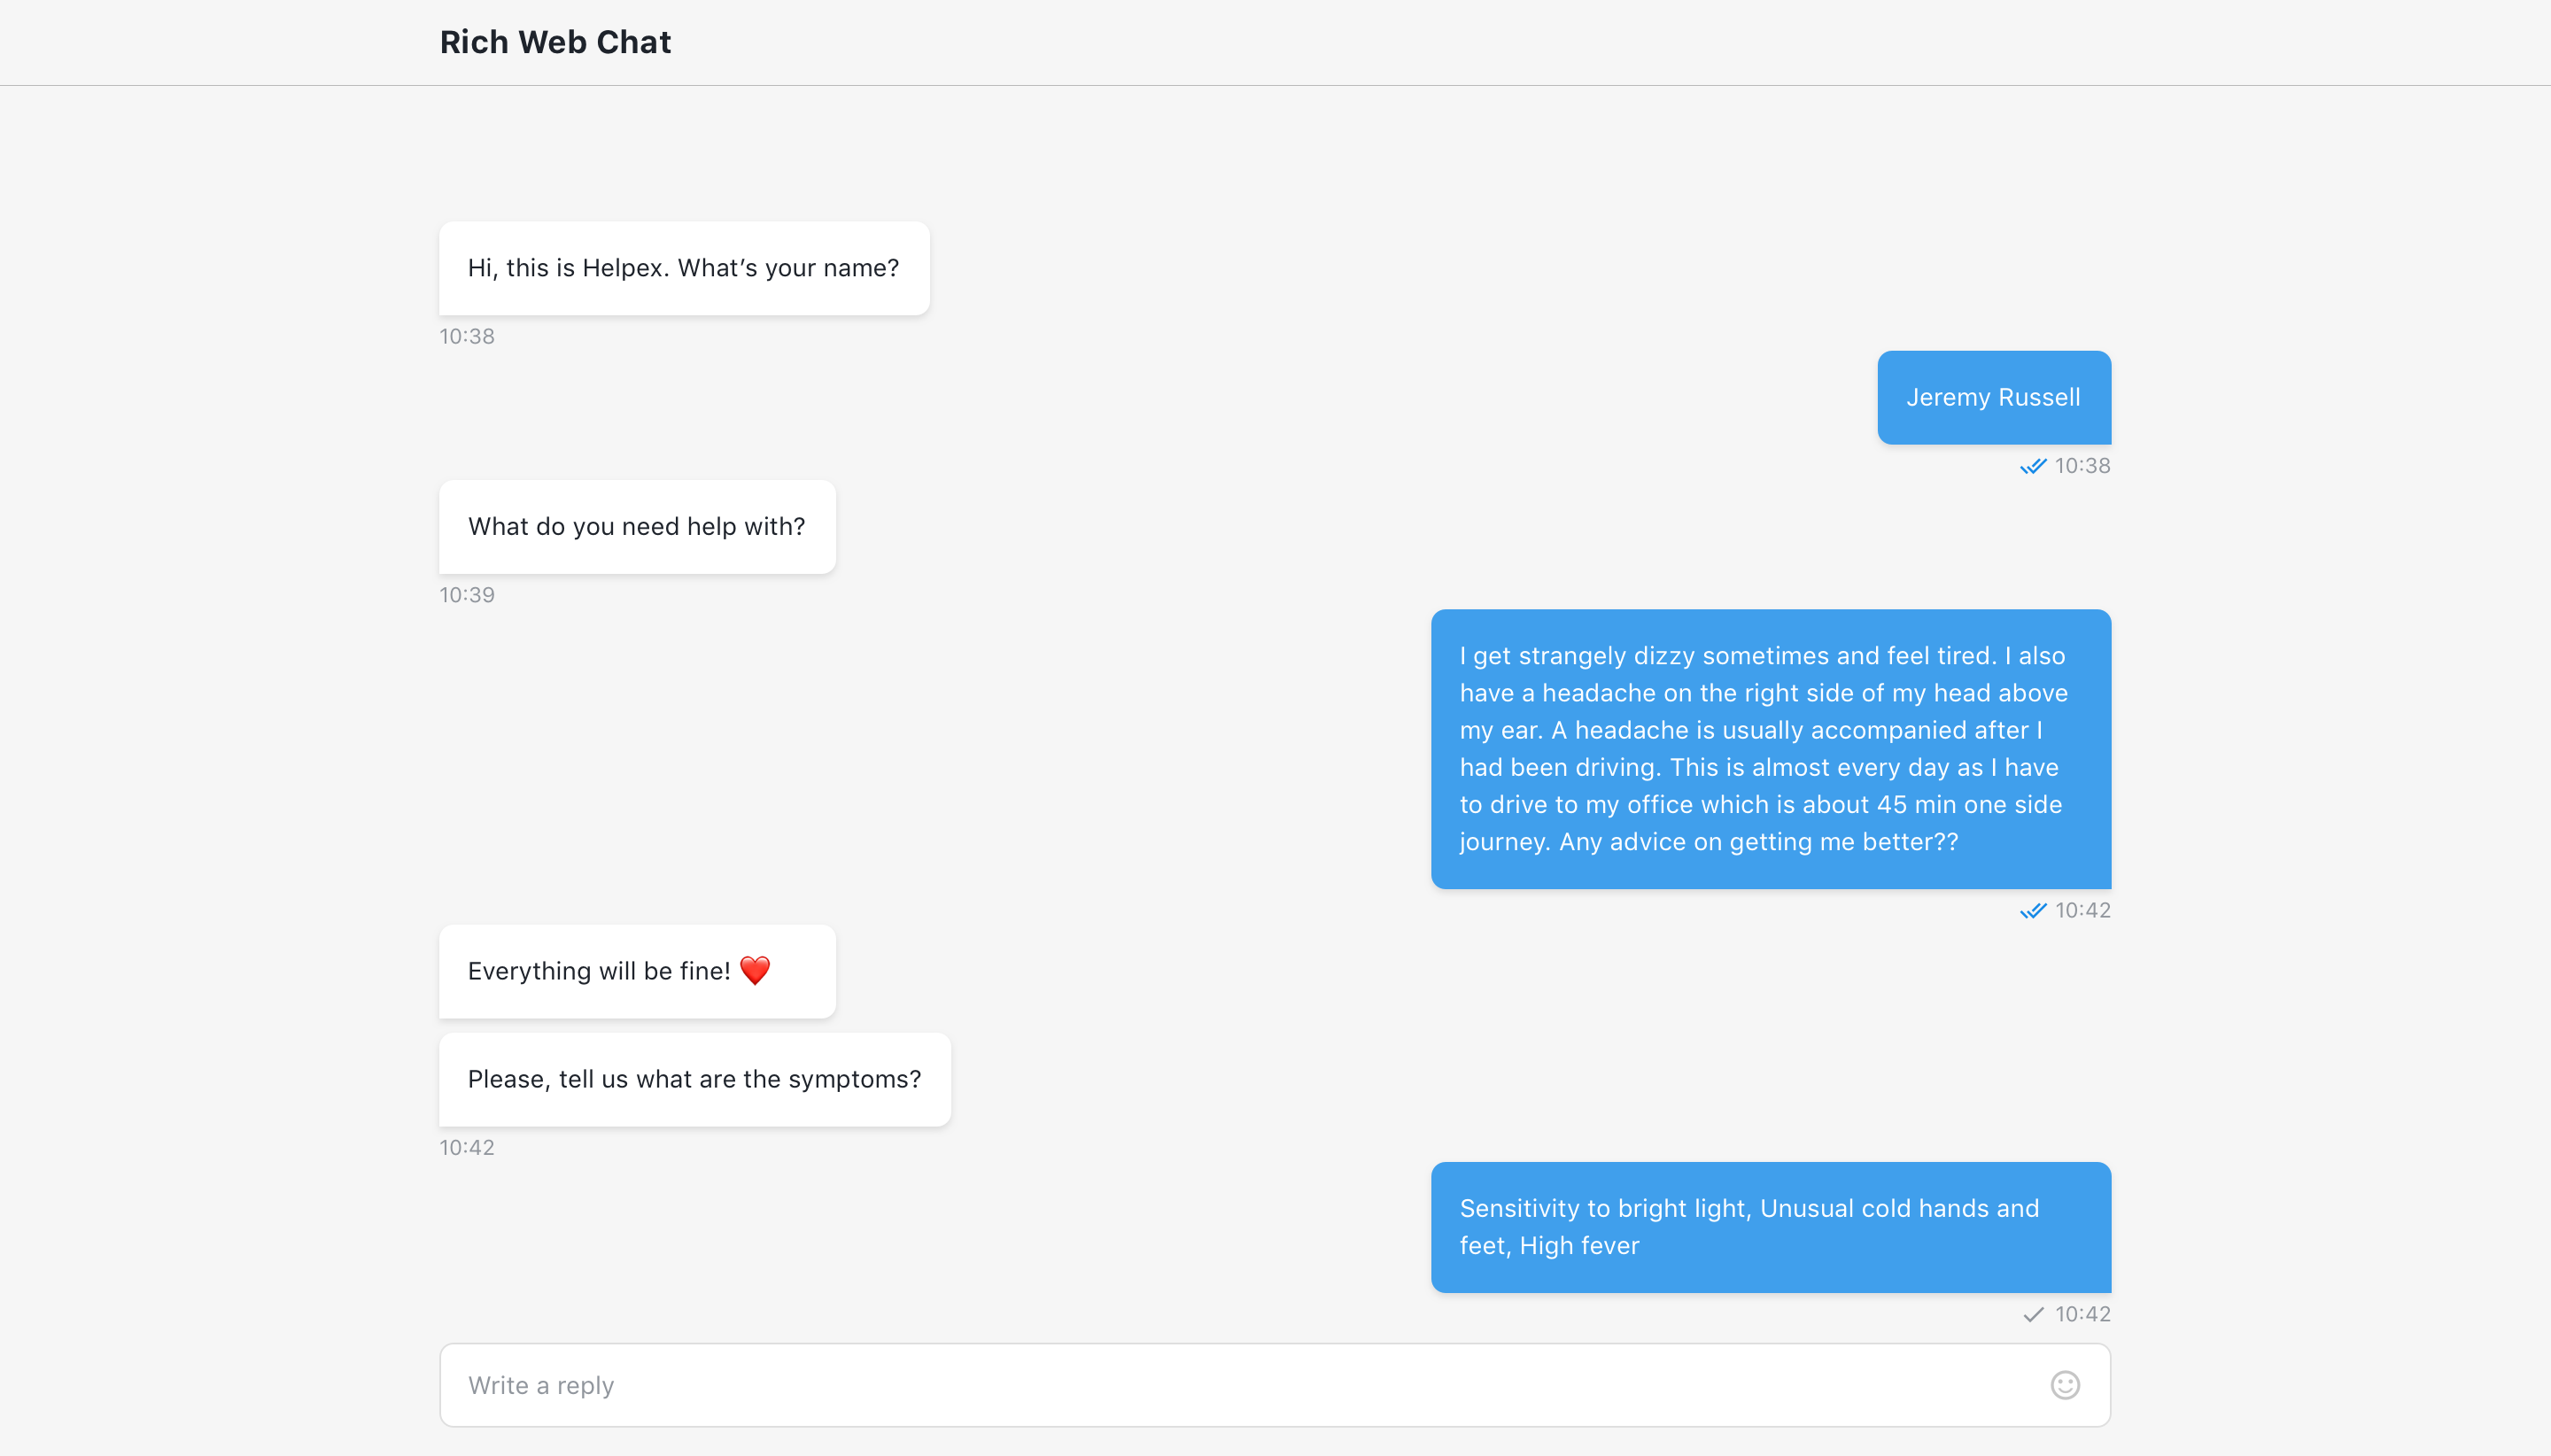
Task: Click the 10:42 time below High fever message
Action: 2082,1315
